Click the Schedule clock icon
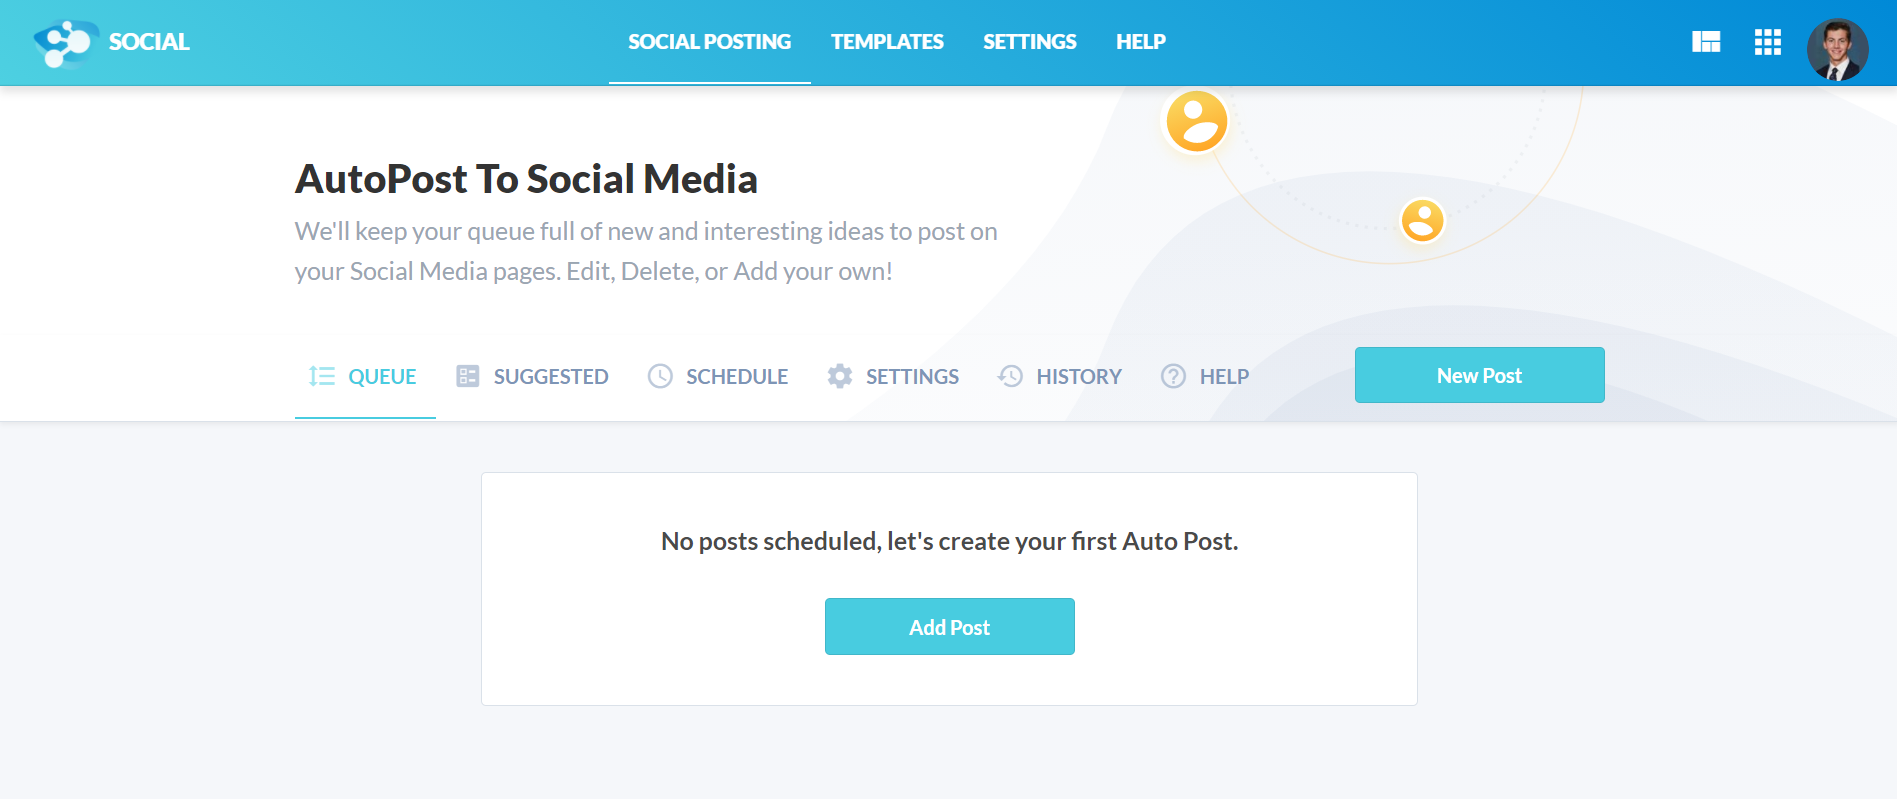The width and height of the screenshot is (1897, 799). tap(660, 376)
